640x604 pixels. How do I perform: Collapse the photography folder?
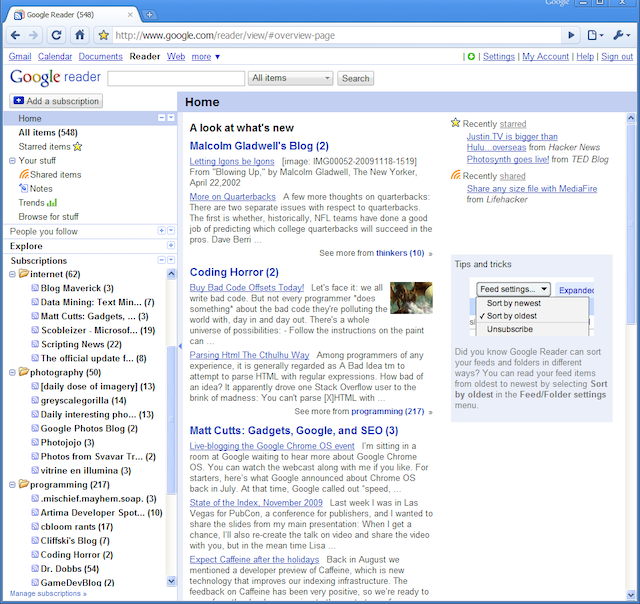pyautogui.click(x=12, y=372)
